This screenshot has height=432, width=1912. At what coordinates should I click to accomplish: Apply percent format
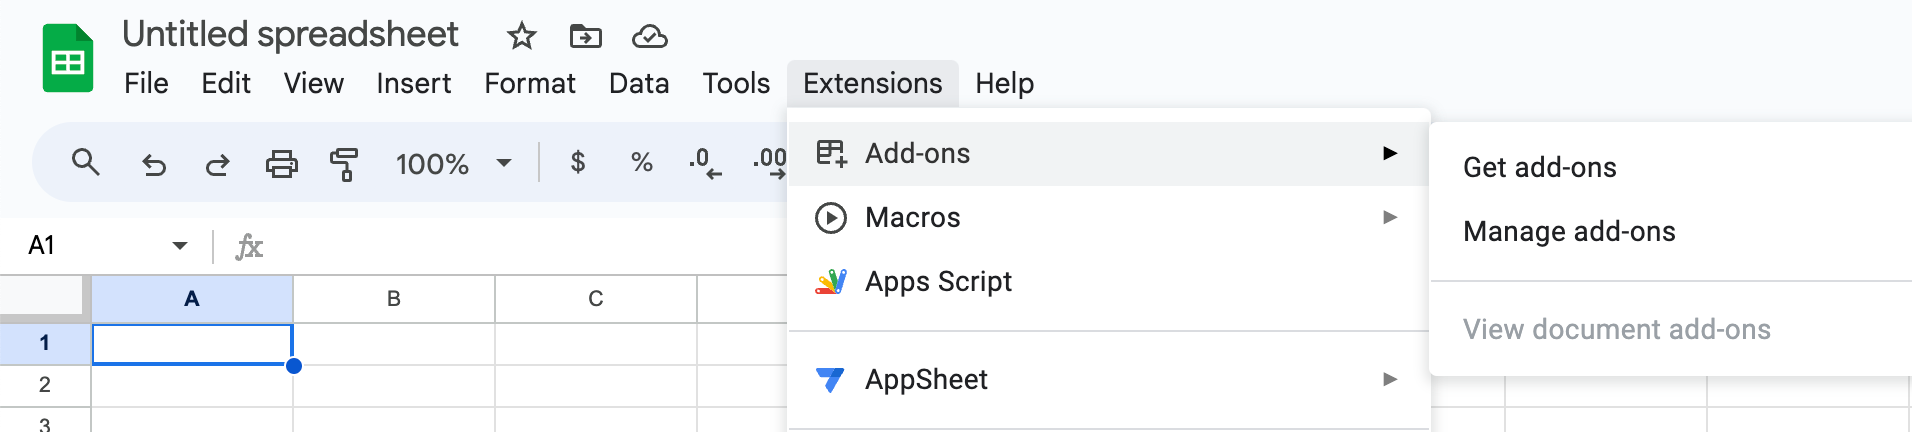(641, 162)
